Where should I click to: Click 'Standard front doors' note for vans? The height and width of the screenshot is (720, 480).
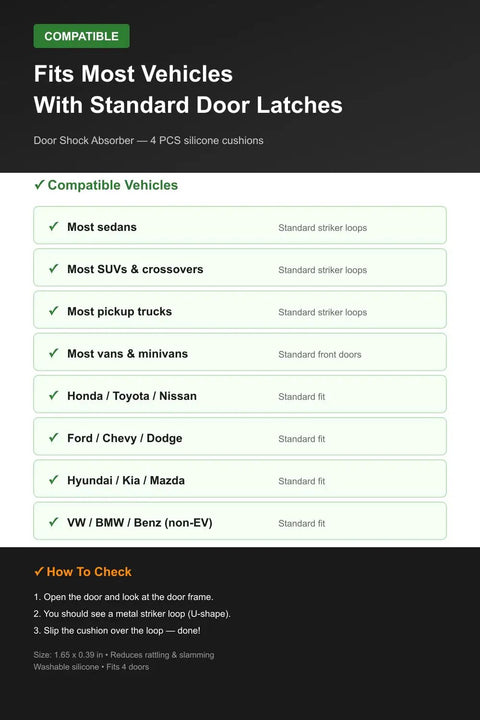pos(320,354)
